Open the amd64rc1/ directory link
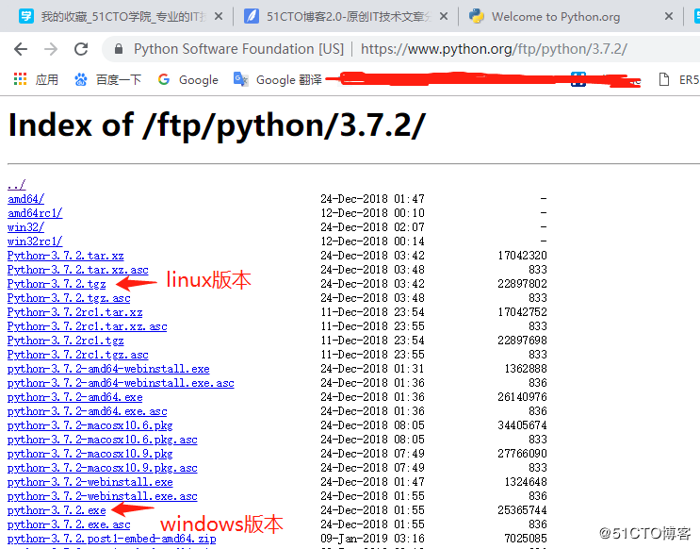 (35, 213)
